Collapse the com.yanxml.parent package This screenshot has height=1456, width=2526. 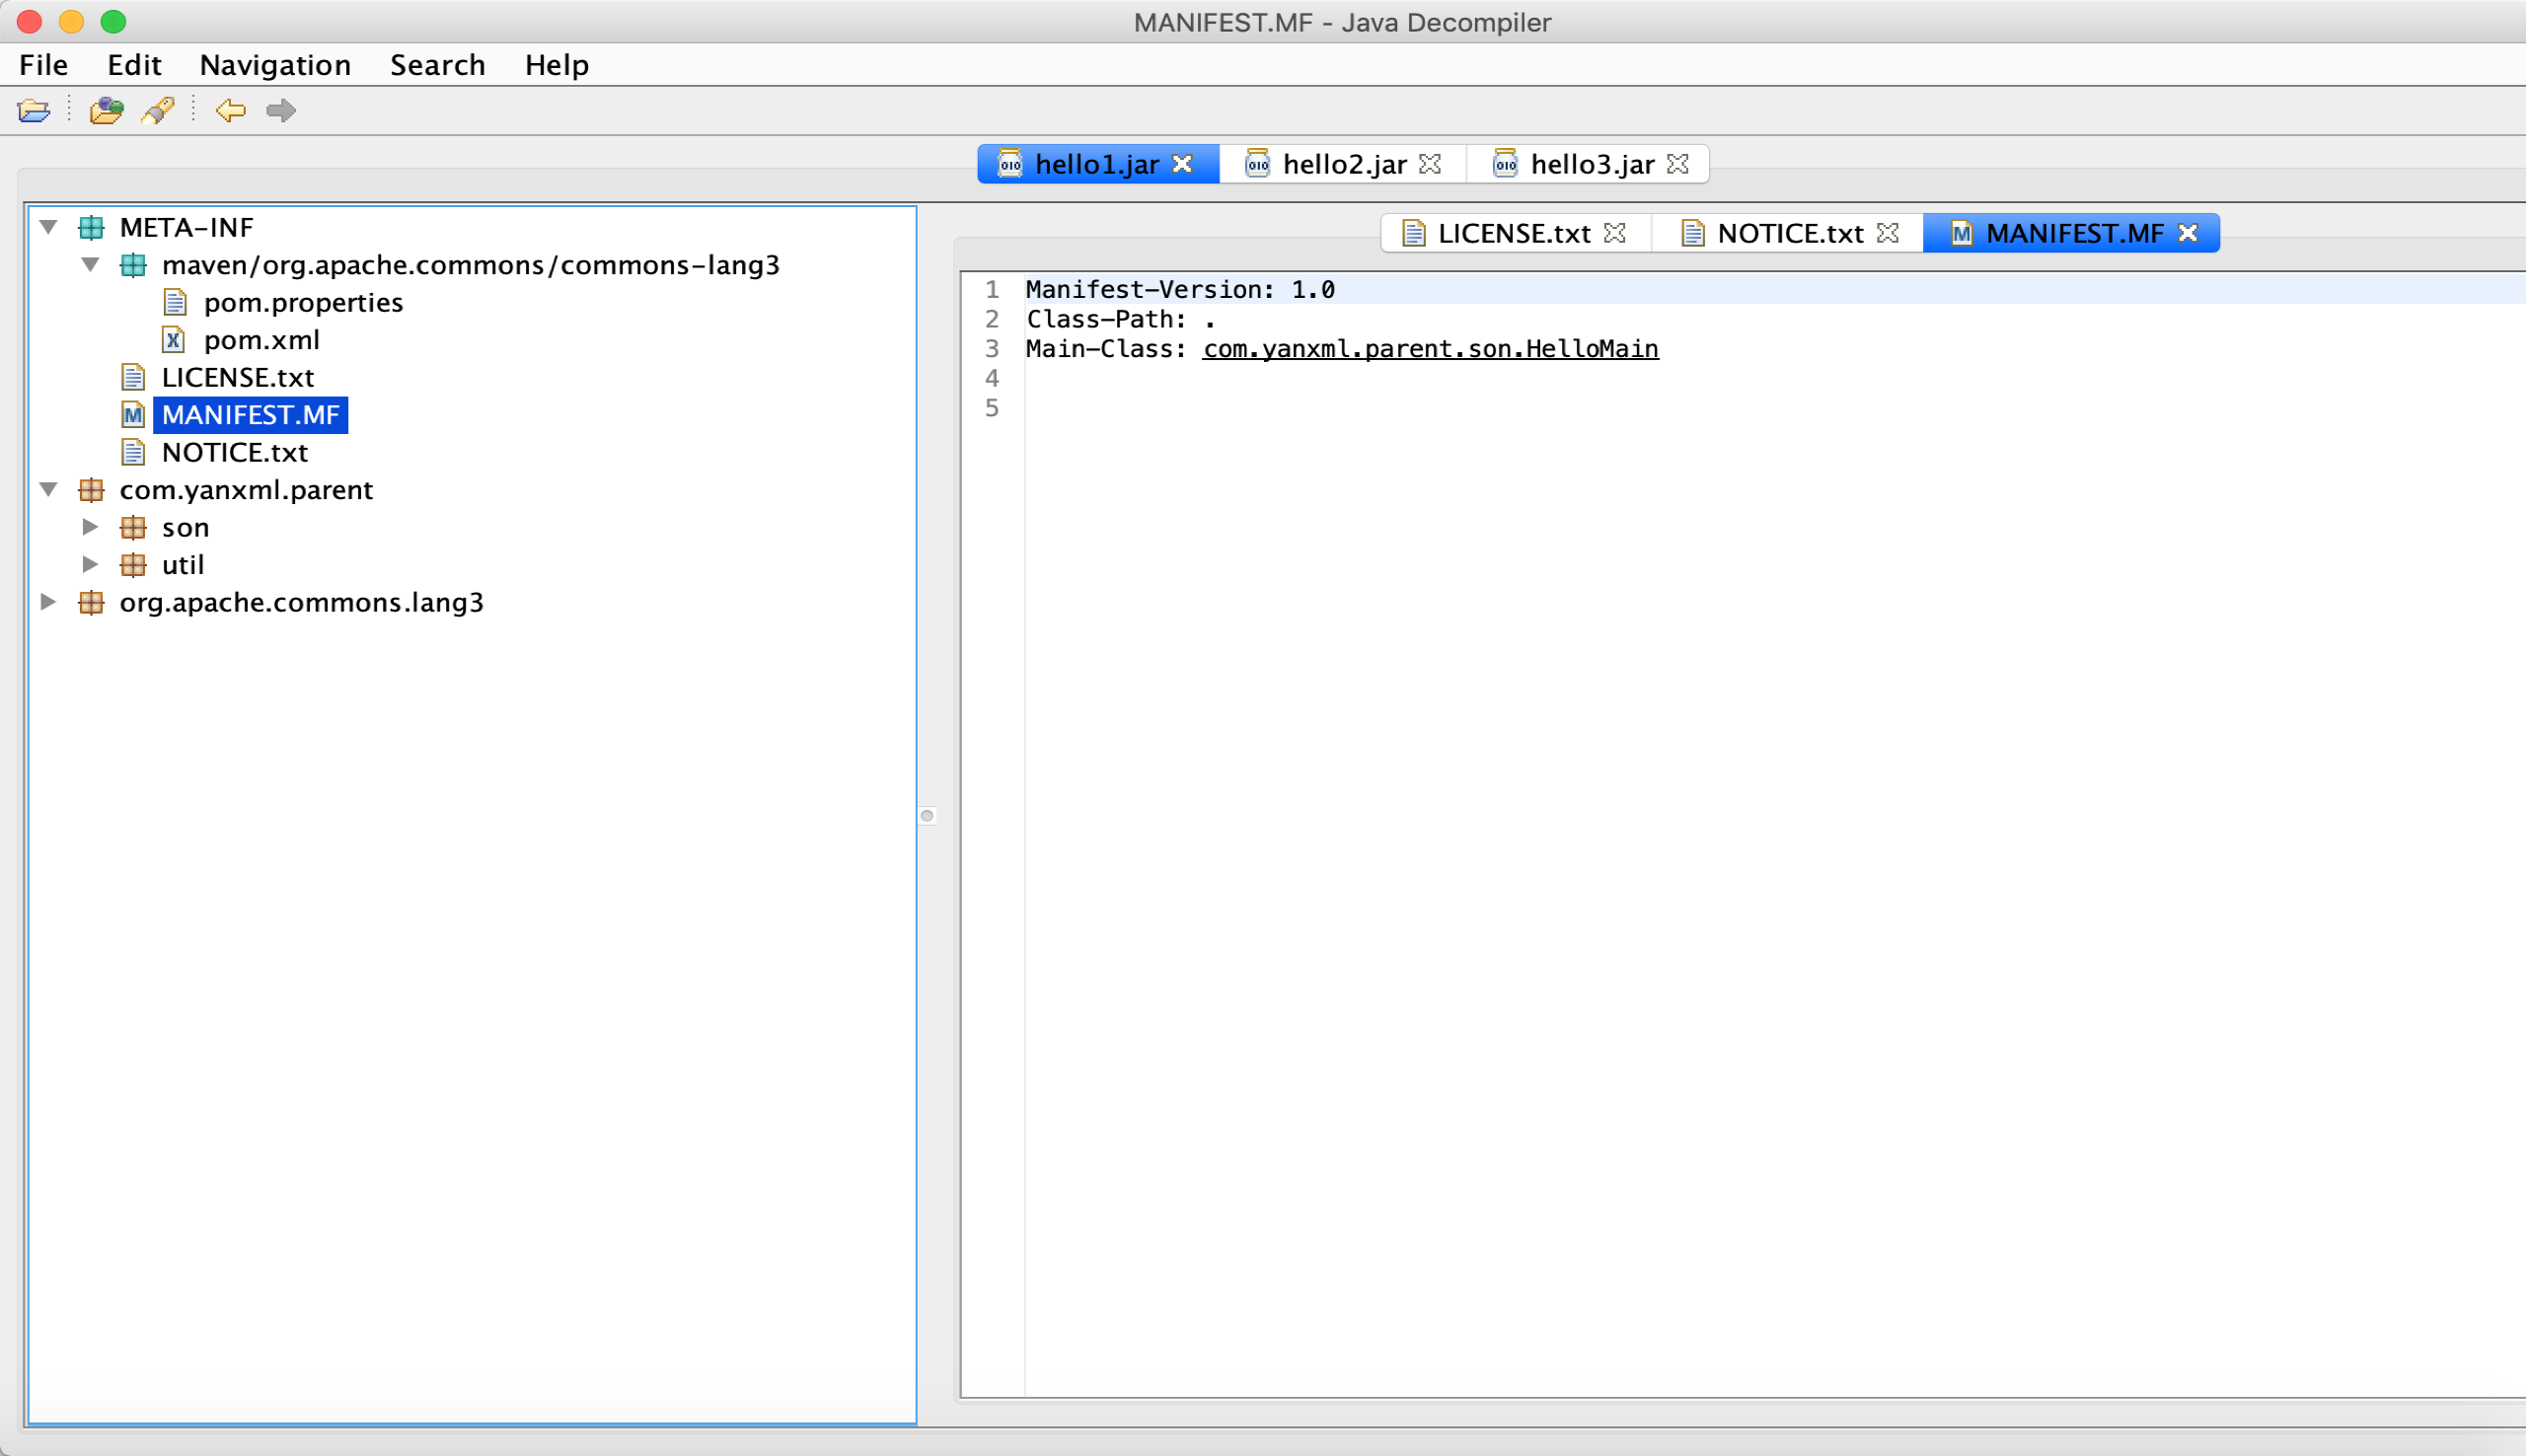tap(48, 490)
